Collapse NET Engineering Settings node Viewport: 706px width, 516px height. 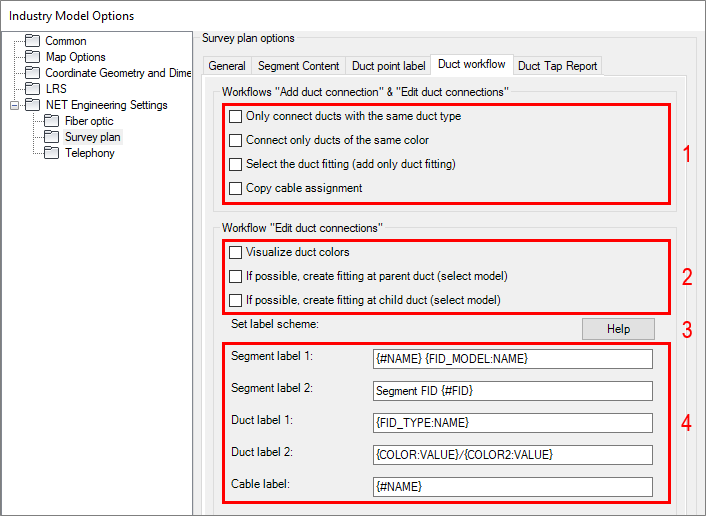(13, 105)
